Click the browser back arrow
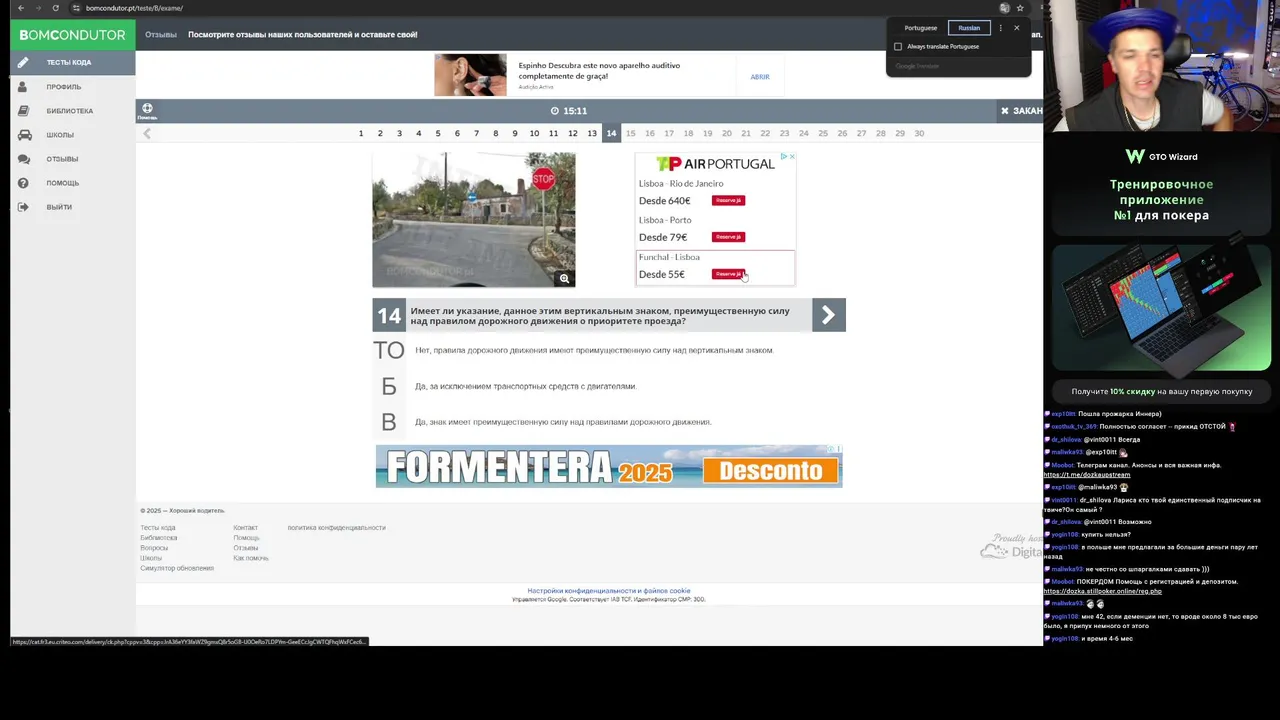This screenshot has height=720, width=1280. (21, 8)
